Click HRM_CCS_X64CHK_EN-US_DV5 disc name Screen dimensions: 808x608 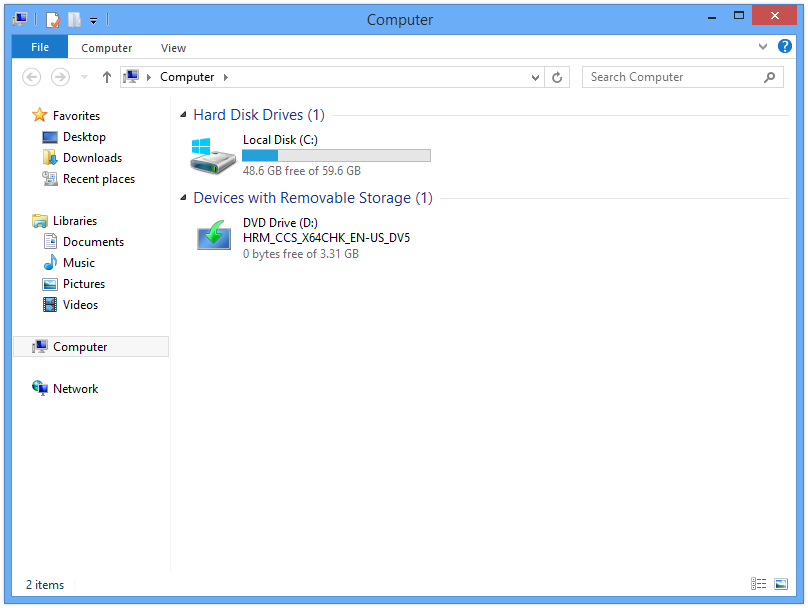[327, 238]
